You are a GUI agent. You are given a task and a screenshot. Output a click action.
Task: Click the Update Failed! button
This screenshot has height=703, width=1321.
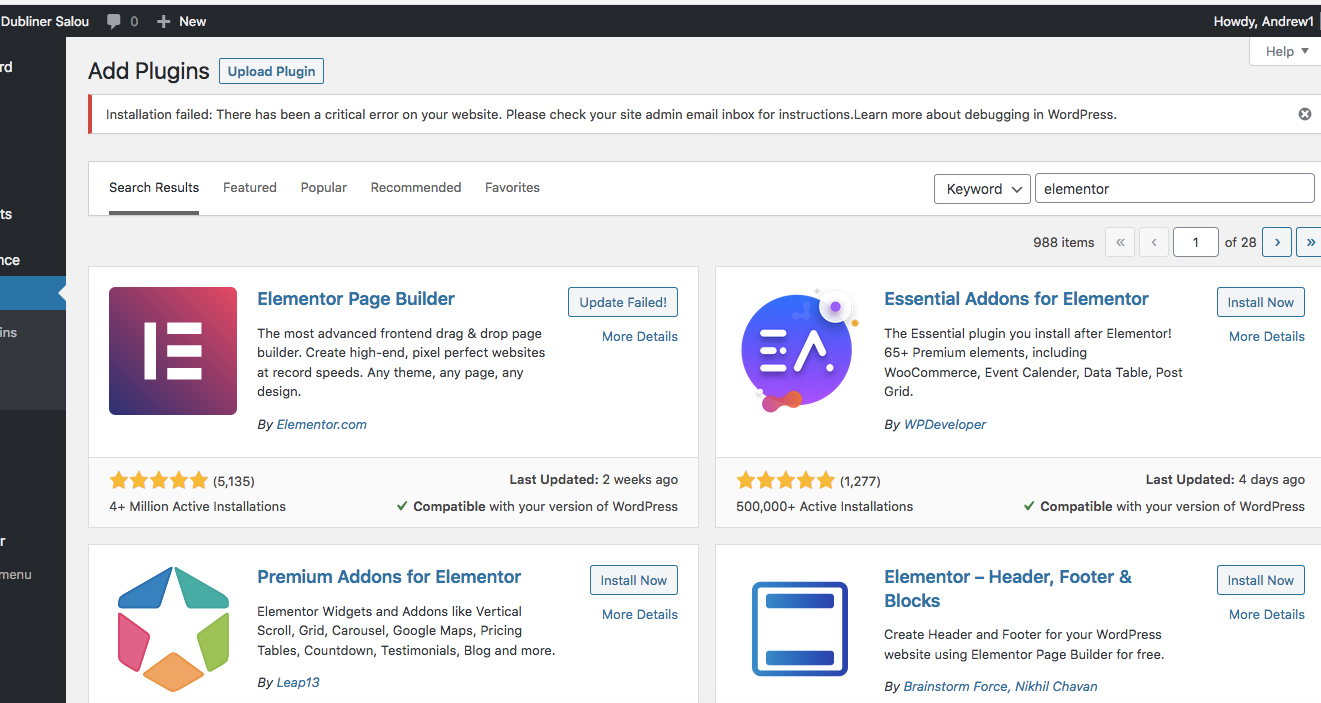pyautogui.click(x=623, y=302)
